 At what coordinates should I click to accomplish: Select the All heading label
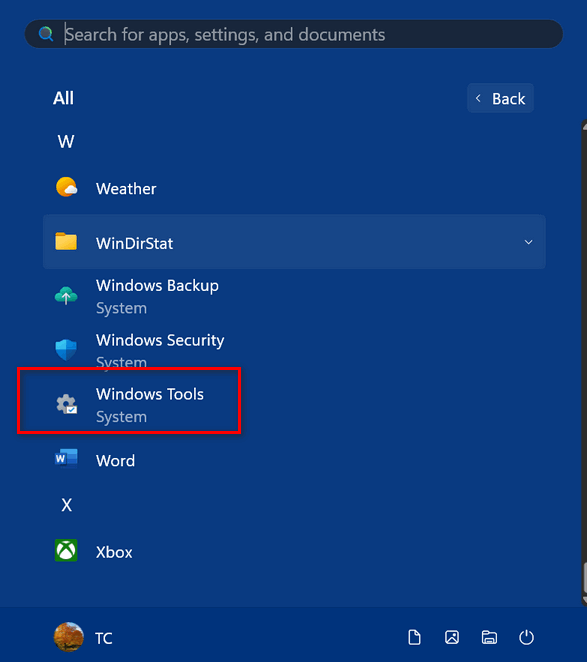pos(63,98)
